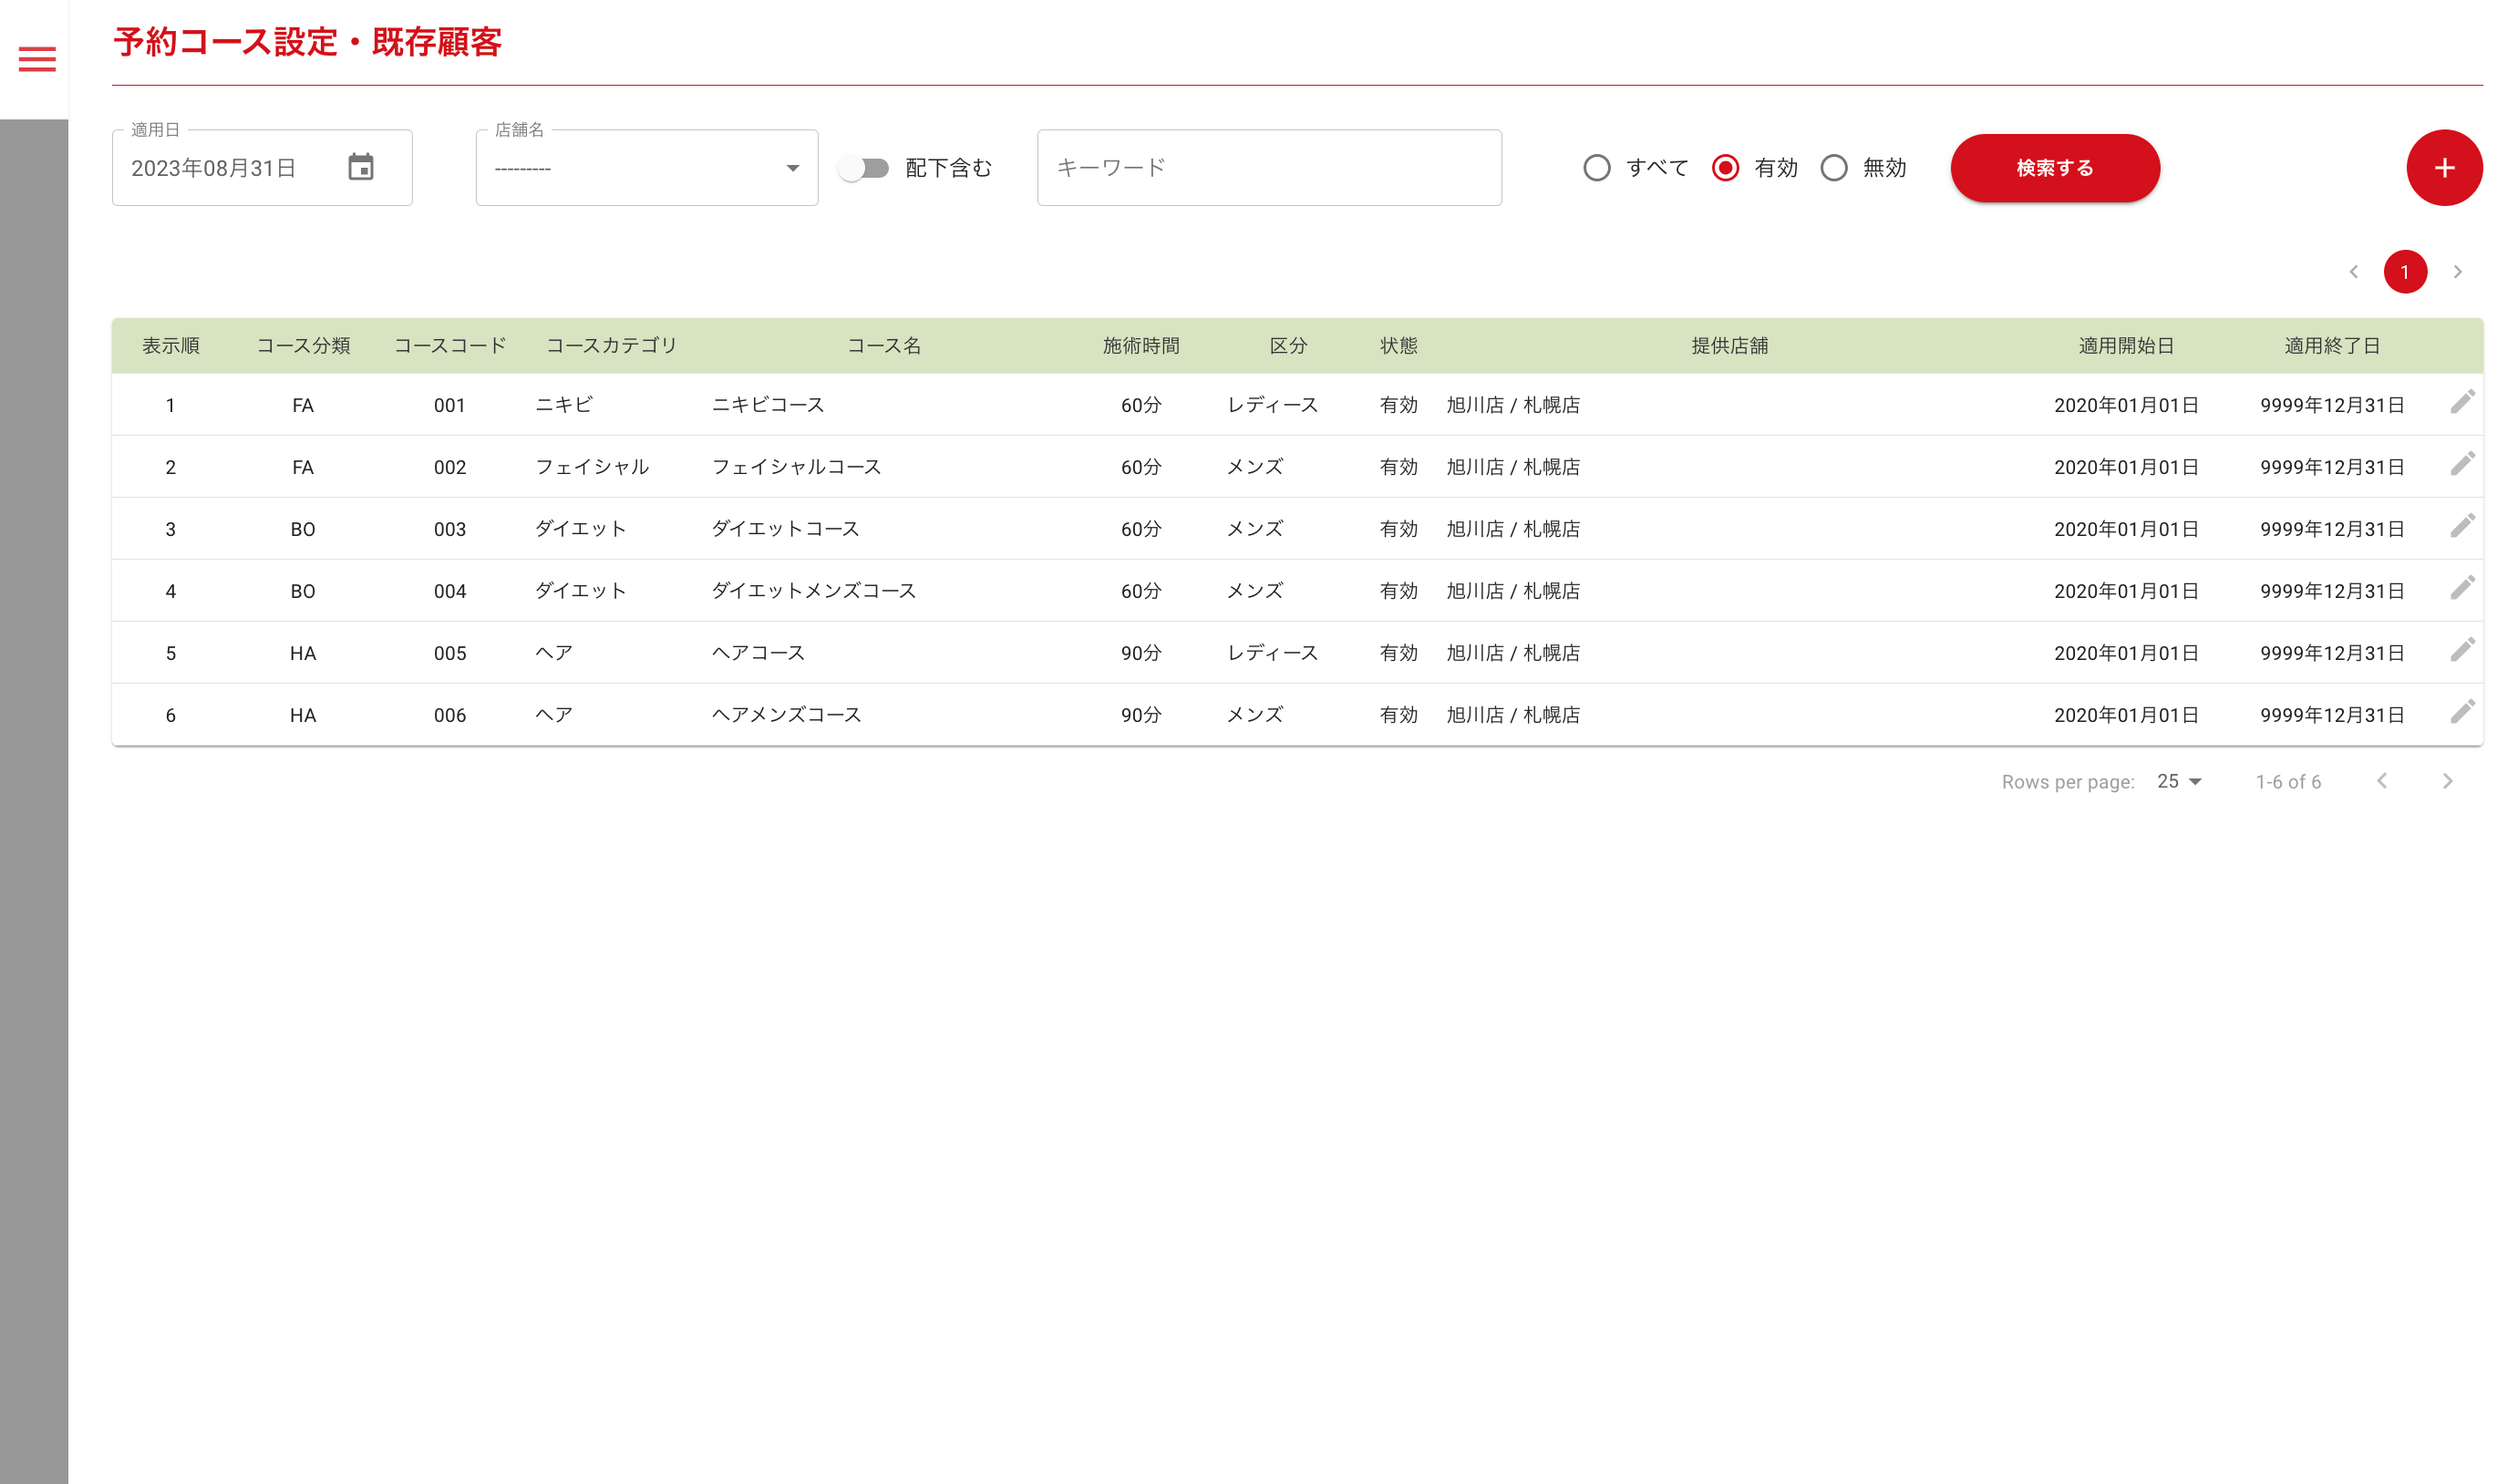Open the hamburger navigation menu

pos(37,59)
